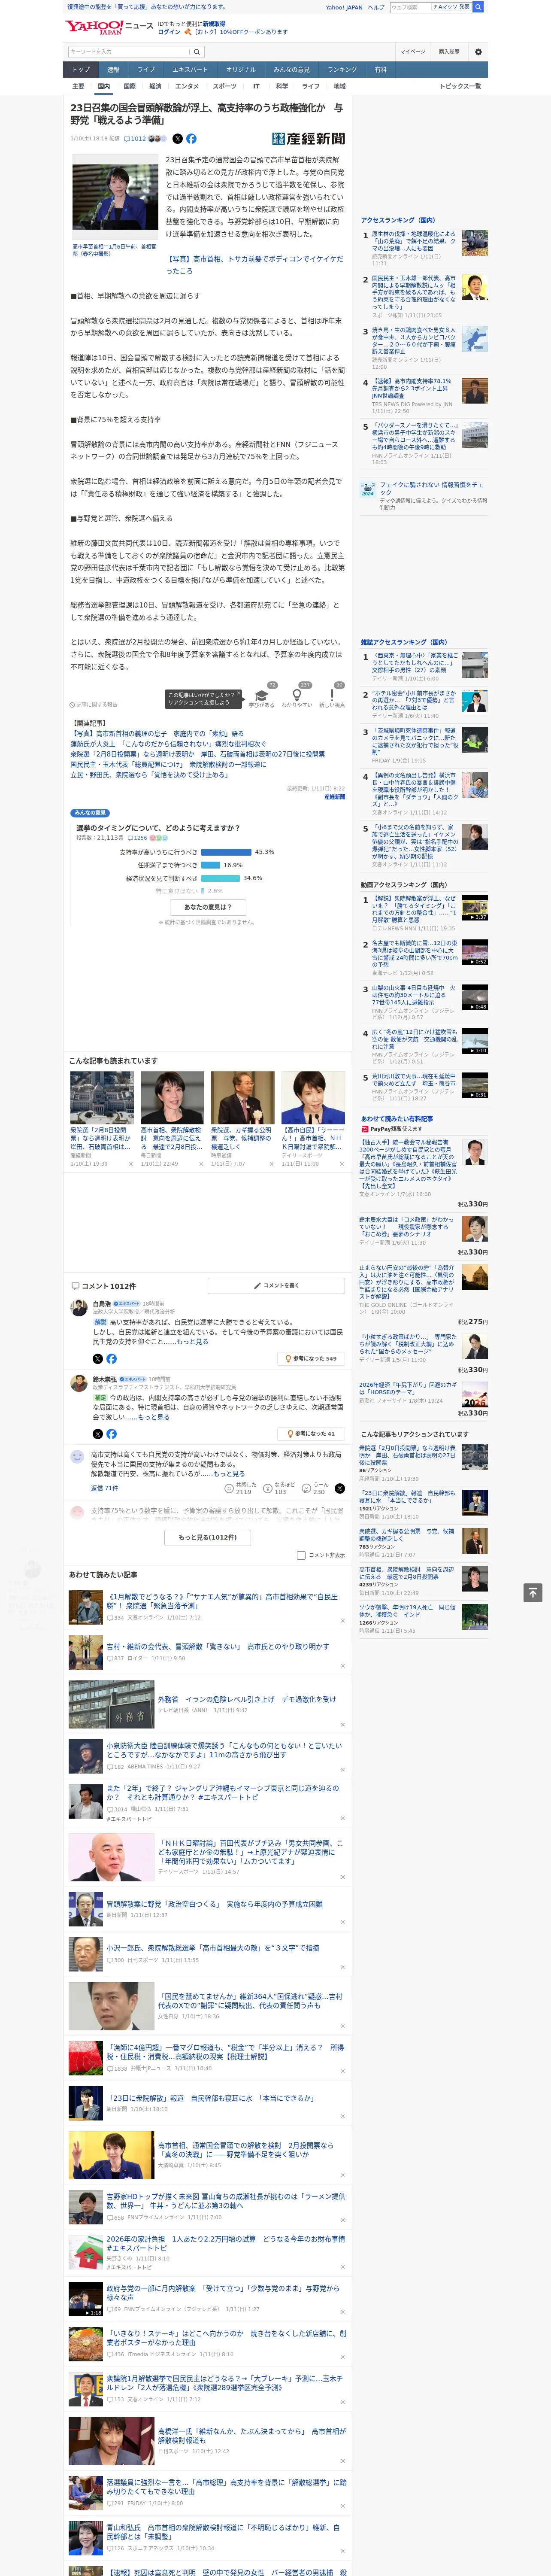Expand the 高市支持は高くても comment もっと見る
The width and height of the screenshot is (551, 2576).
tap(229, 1473)
